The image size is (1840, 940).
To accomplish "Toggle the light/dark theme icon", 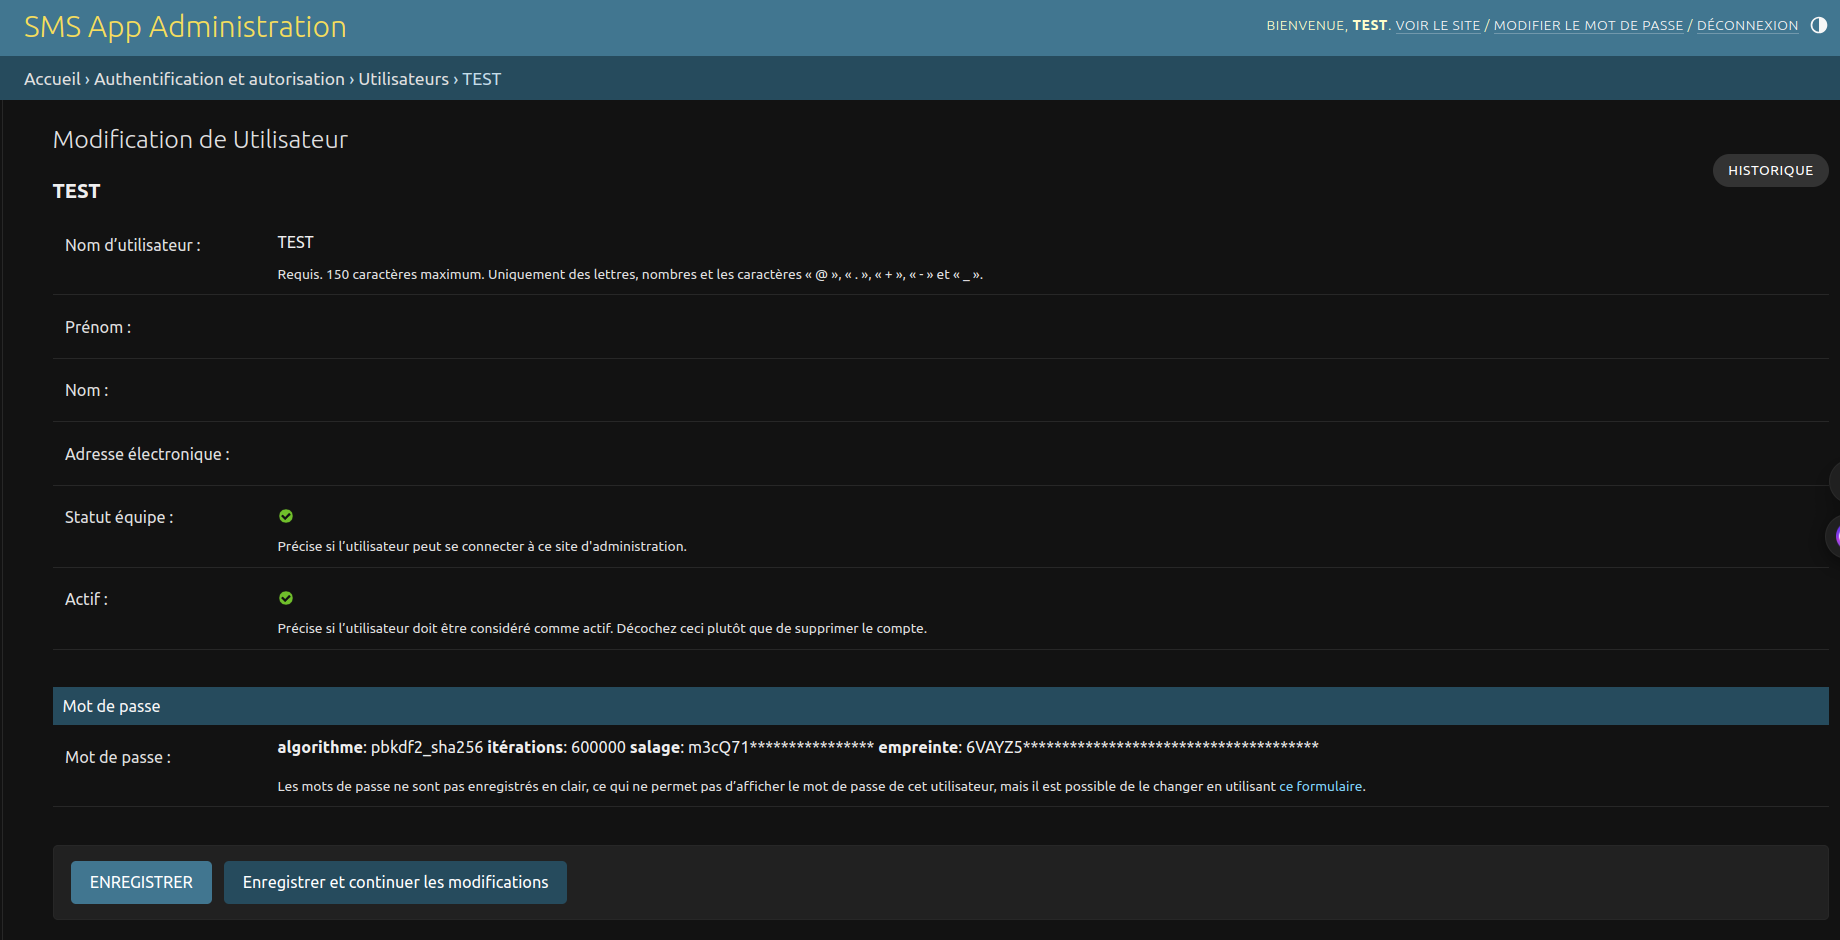I will [1818, 26].
